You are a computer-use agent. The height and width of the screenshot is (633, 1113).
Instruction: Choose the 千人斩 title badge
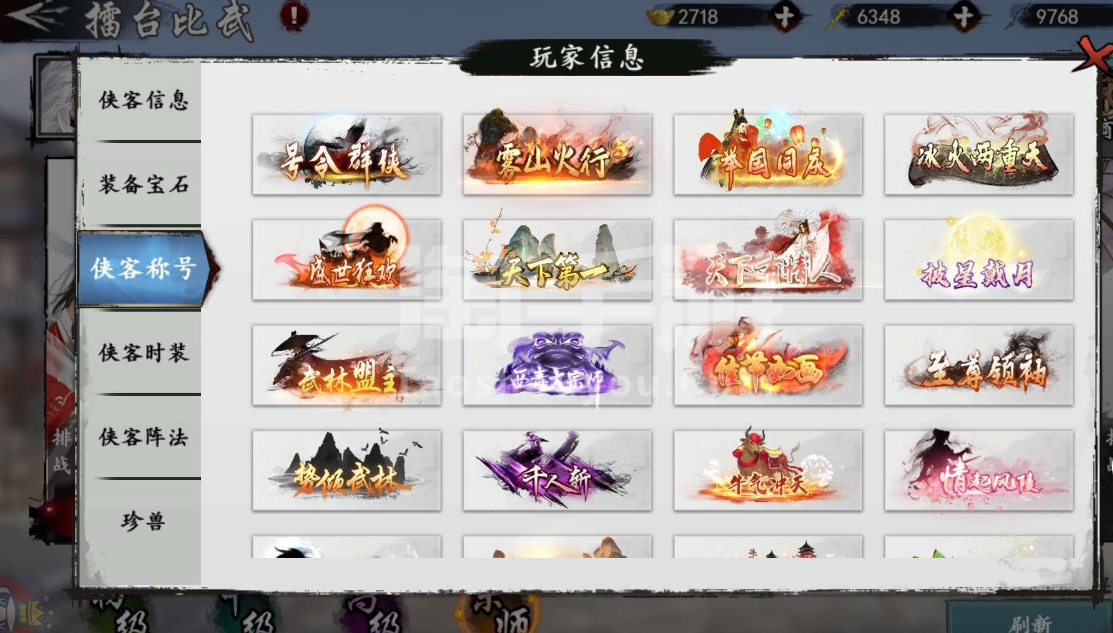click(557, 470)
